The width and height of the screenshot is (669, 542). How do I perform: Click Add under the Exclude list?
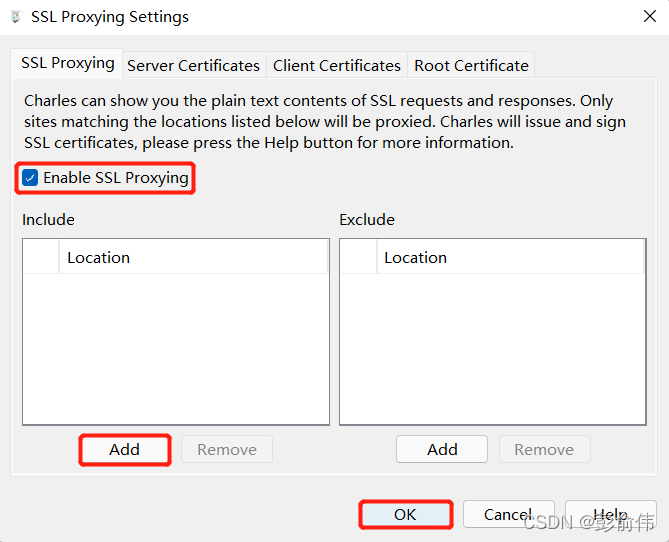(x=442, y=449)
